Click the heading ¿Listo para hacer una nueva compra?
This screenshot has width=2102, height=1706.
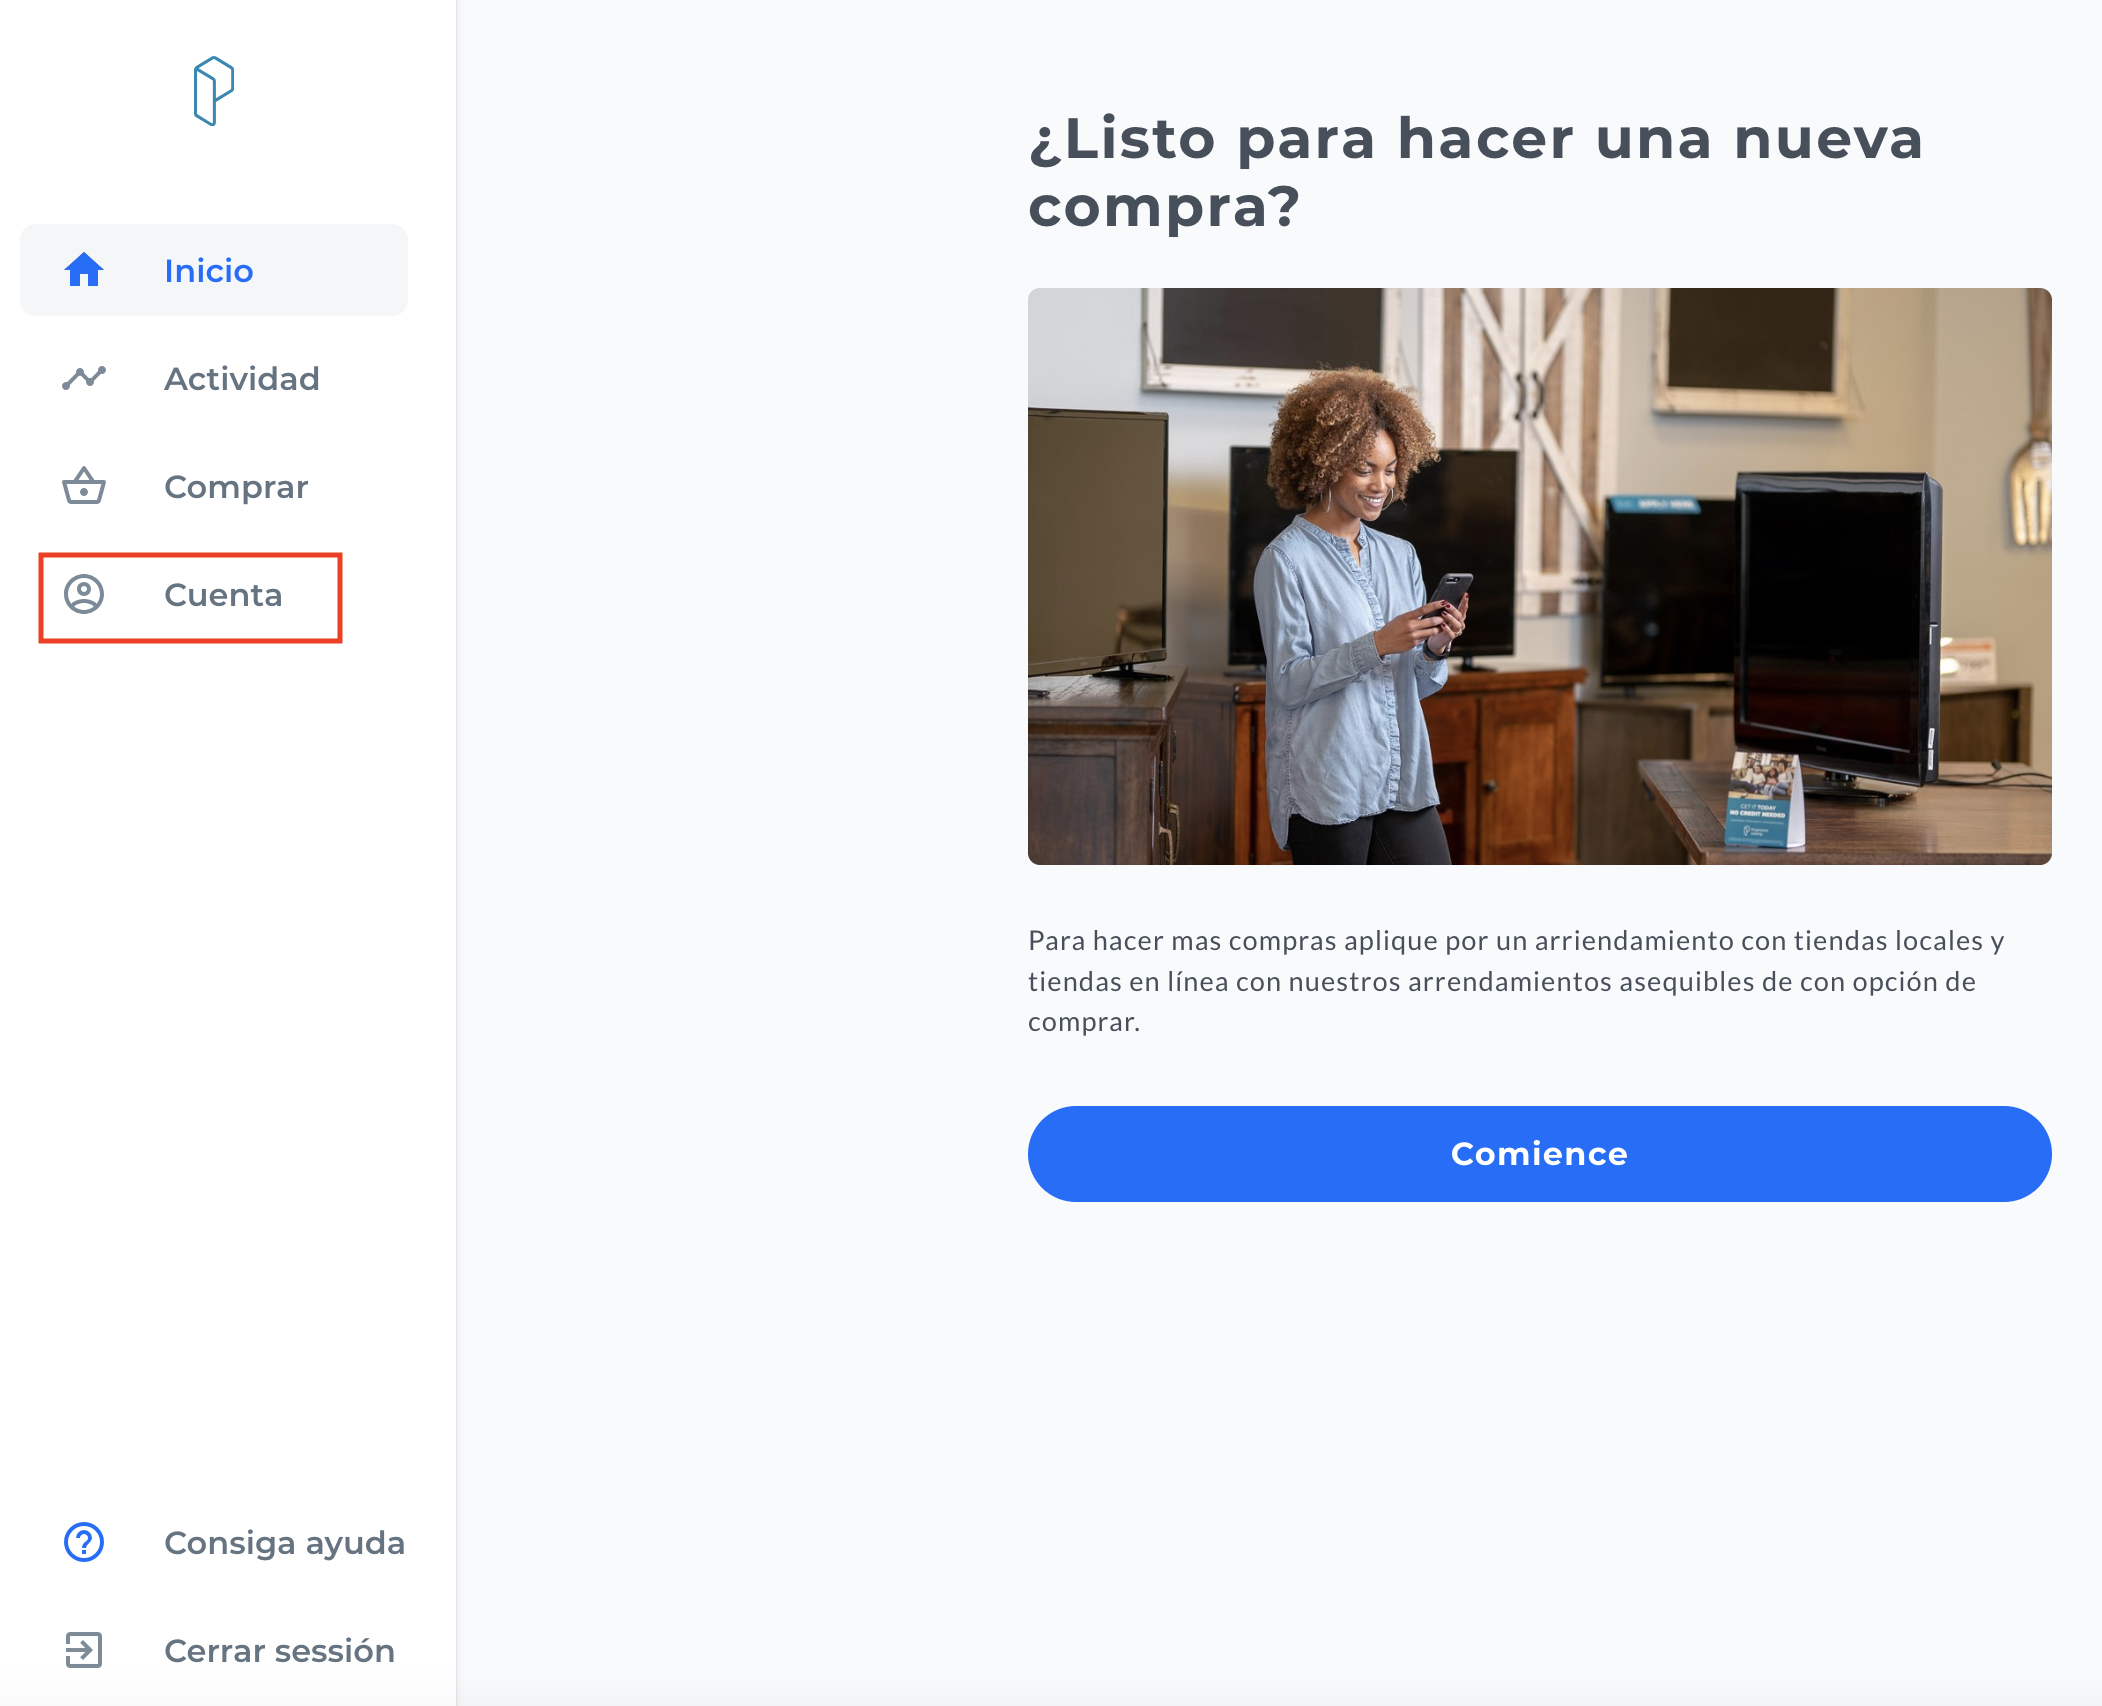pos(1476,172)
